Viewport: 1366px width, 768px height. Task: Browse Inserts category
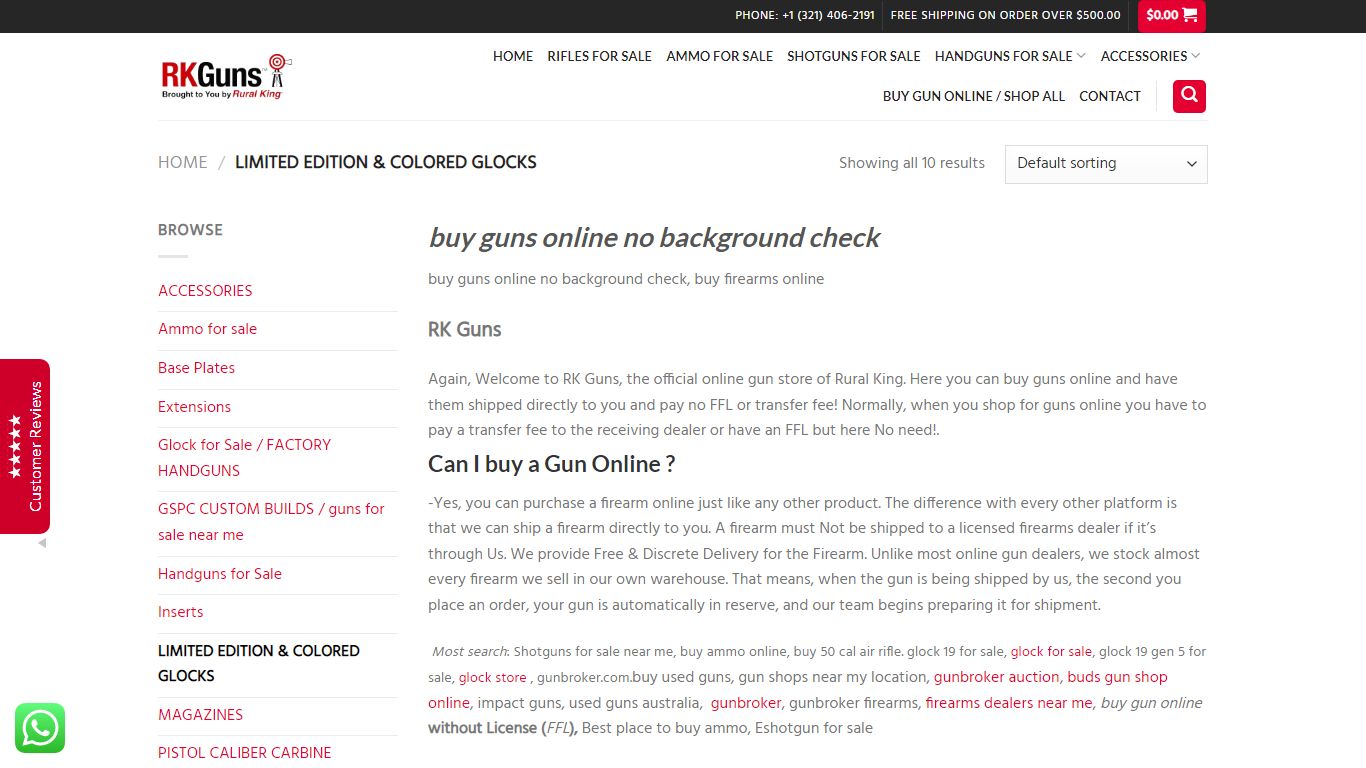[180, 612]
